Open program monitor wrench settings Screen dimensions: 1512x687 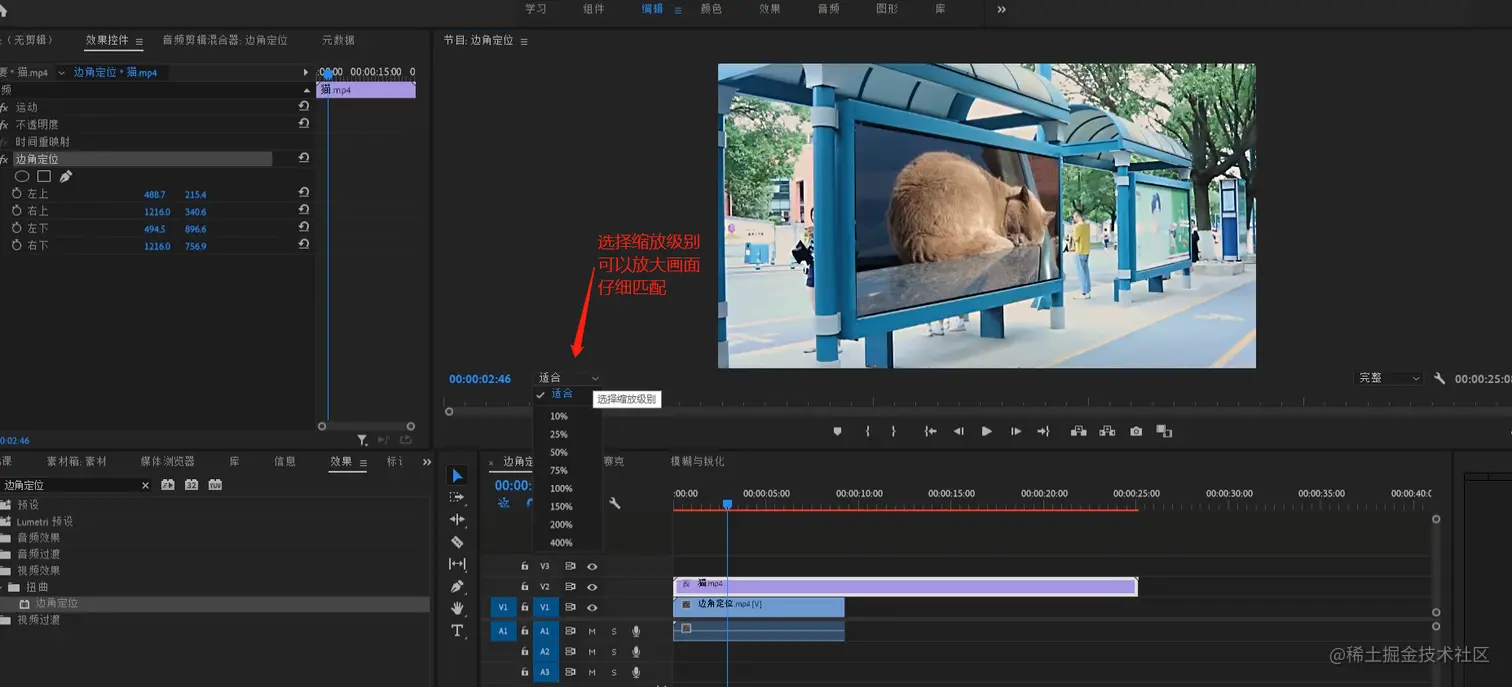click(1439, 379)
